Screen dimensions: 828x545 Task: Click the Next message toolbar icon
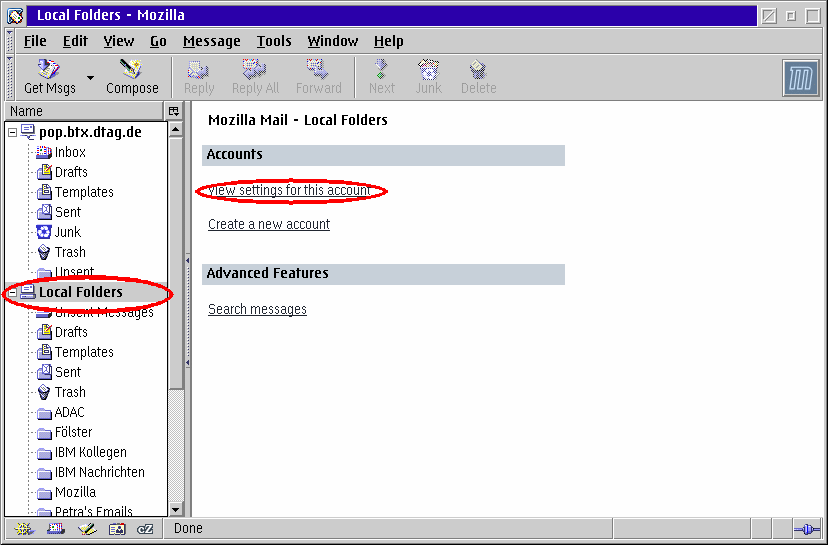[x=381, y=69]
